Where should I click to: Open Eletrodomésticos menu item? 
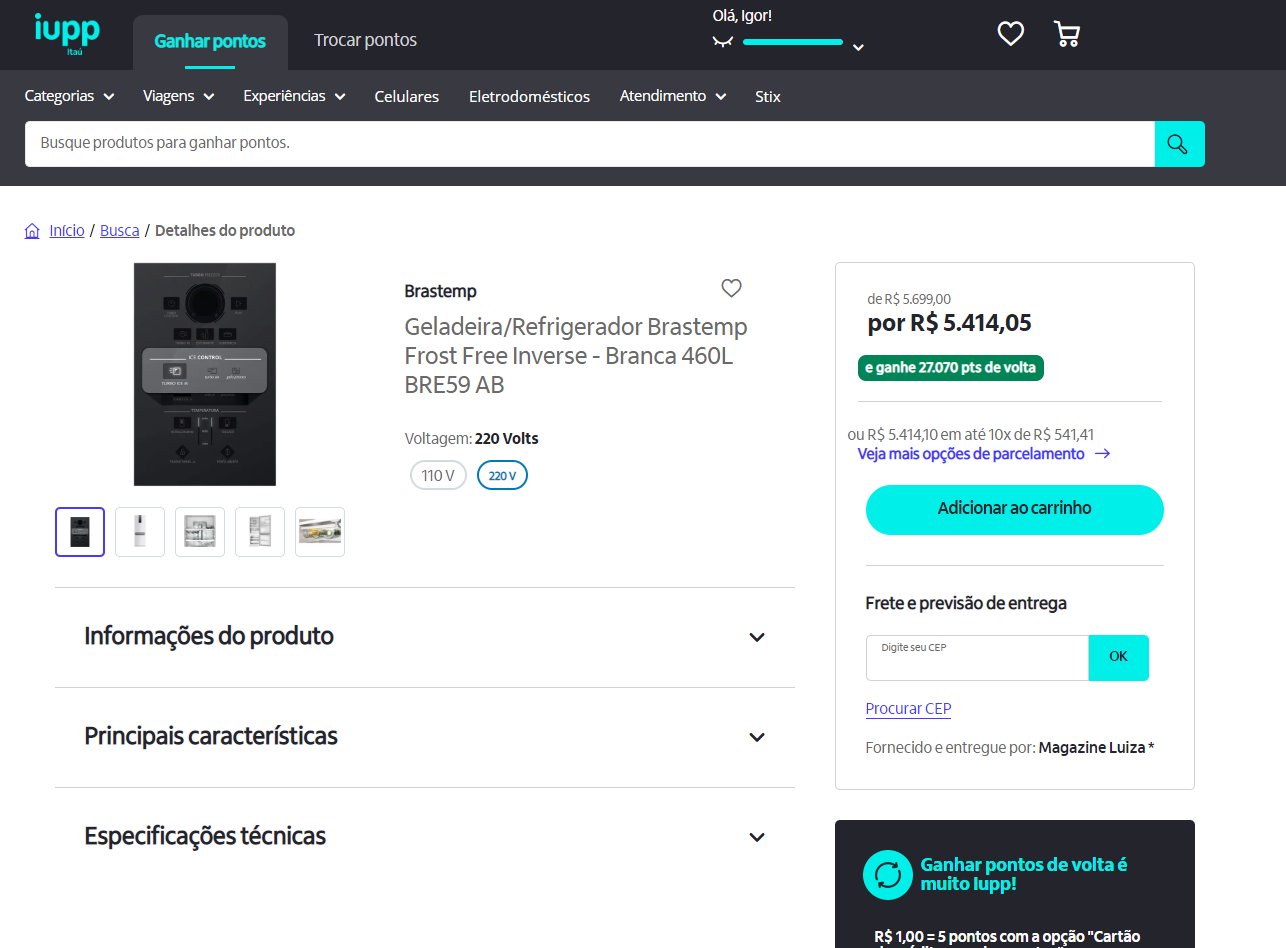pyautogui.click(x=529, y=97)
